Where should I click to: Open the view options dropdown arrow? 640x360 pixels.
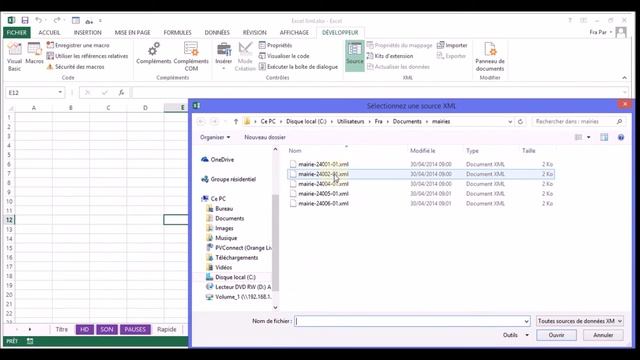coord(589,137)
